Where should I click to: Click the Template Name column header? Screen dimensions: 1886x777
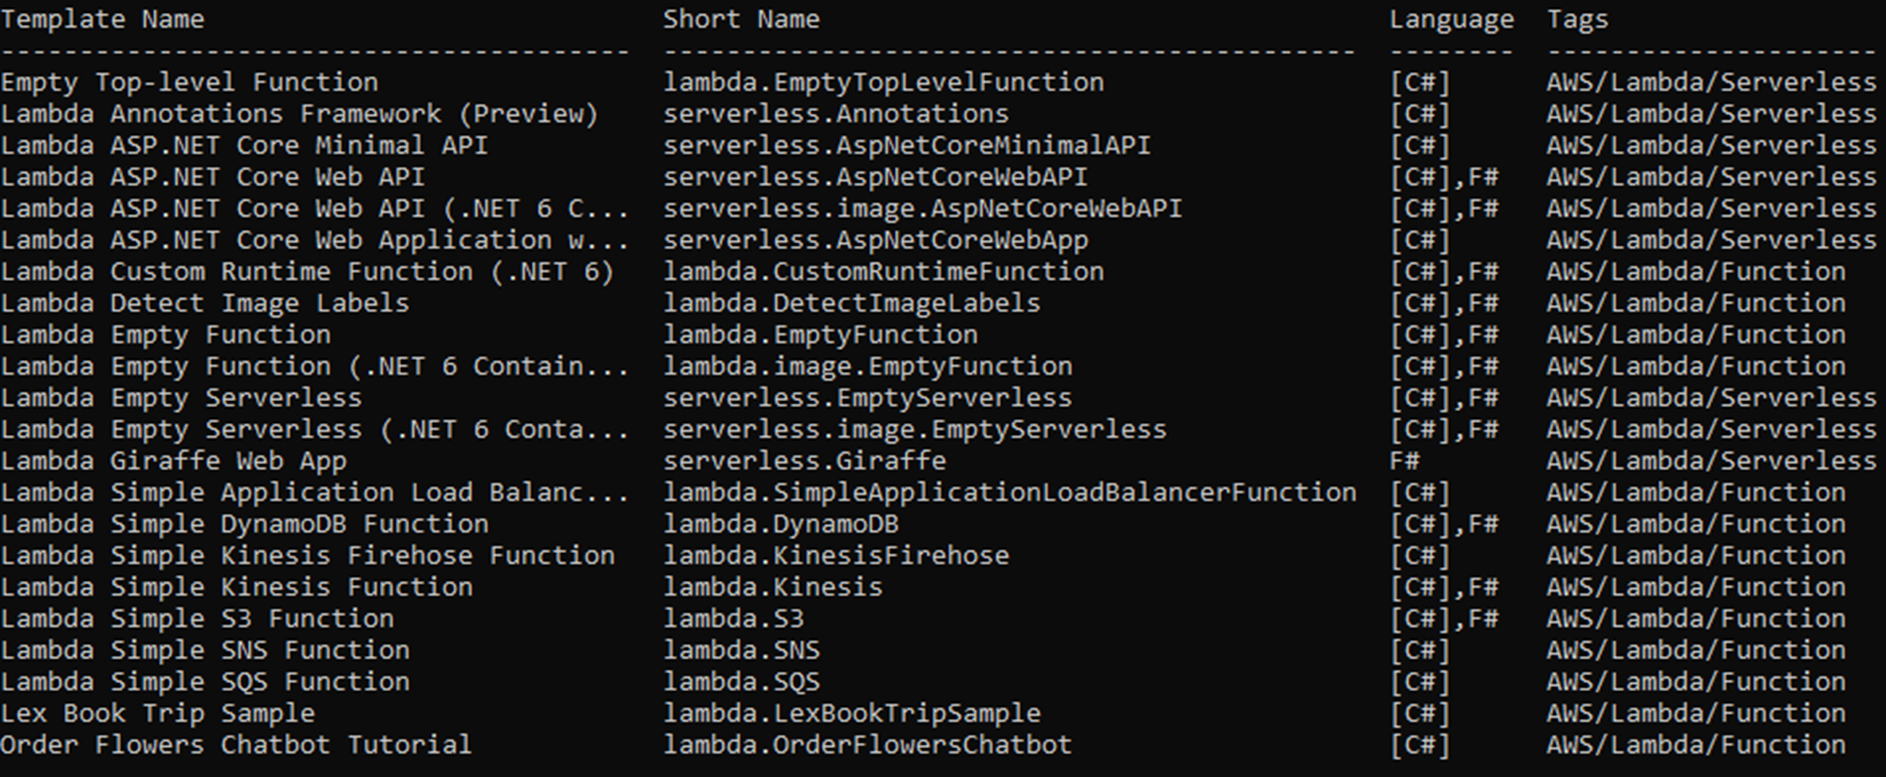pos(102,19)
